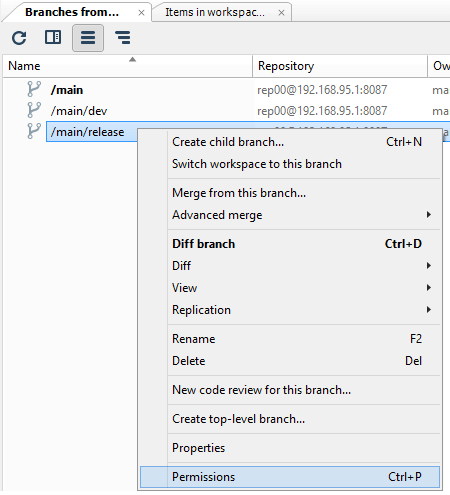450x495 pixels.
Task: Close the Branches from... tab
Action: [141, 13]
